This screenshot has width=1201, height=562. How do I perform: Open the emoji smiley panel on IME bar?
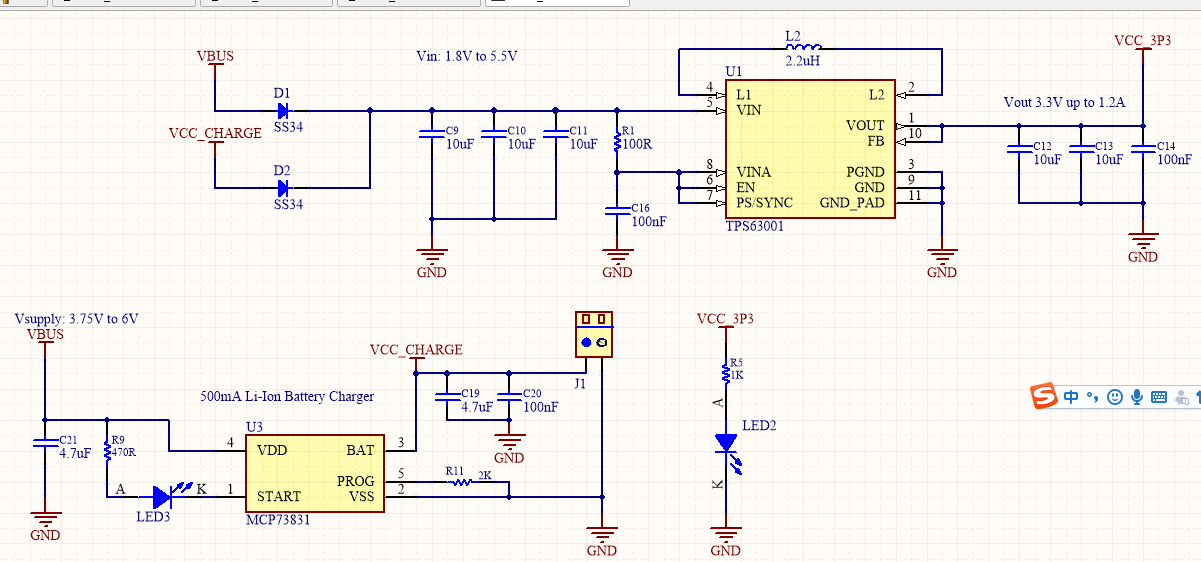click(x=1115, y=397)
